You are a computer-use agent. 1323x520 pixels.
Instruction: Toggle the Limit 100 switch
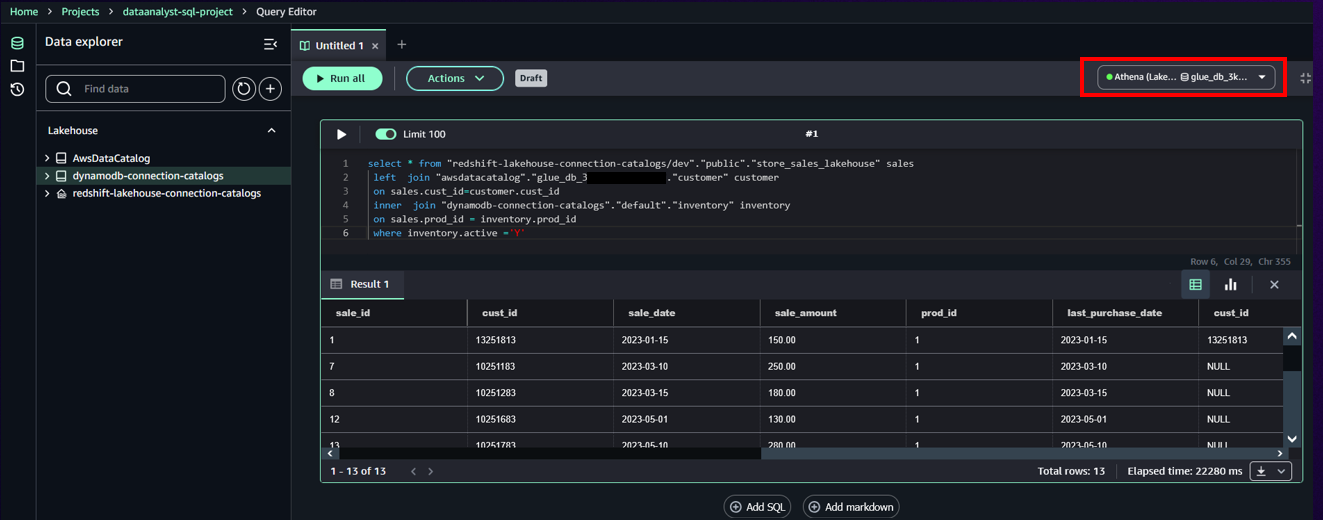tap(385, 134)
